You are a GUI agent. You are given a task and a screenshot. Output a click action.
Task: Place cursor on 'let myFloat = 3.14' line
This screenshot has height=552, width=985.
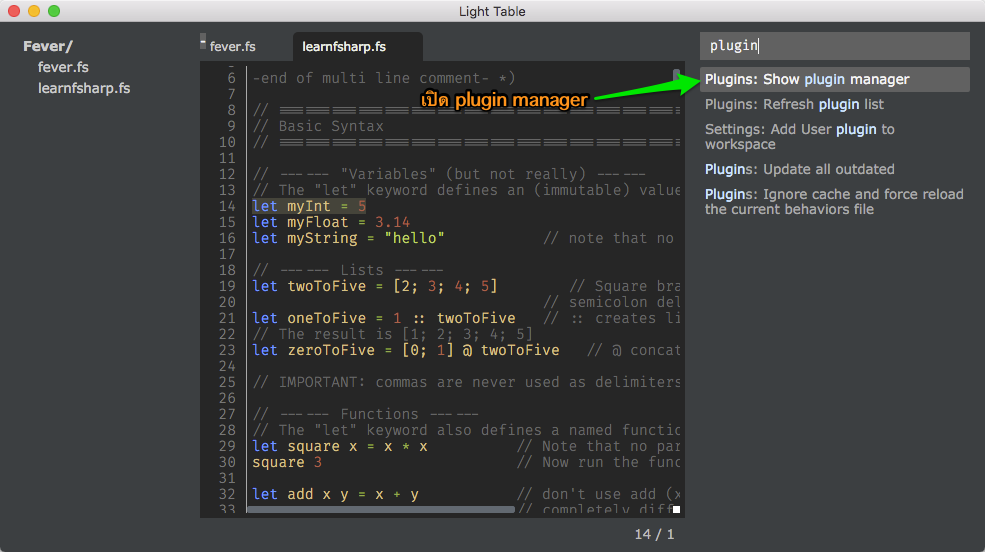pos(330,222)
